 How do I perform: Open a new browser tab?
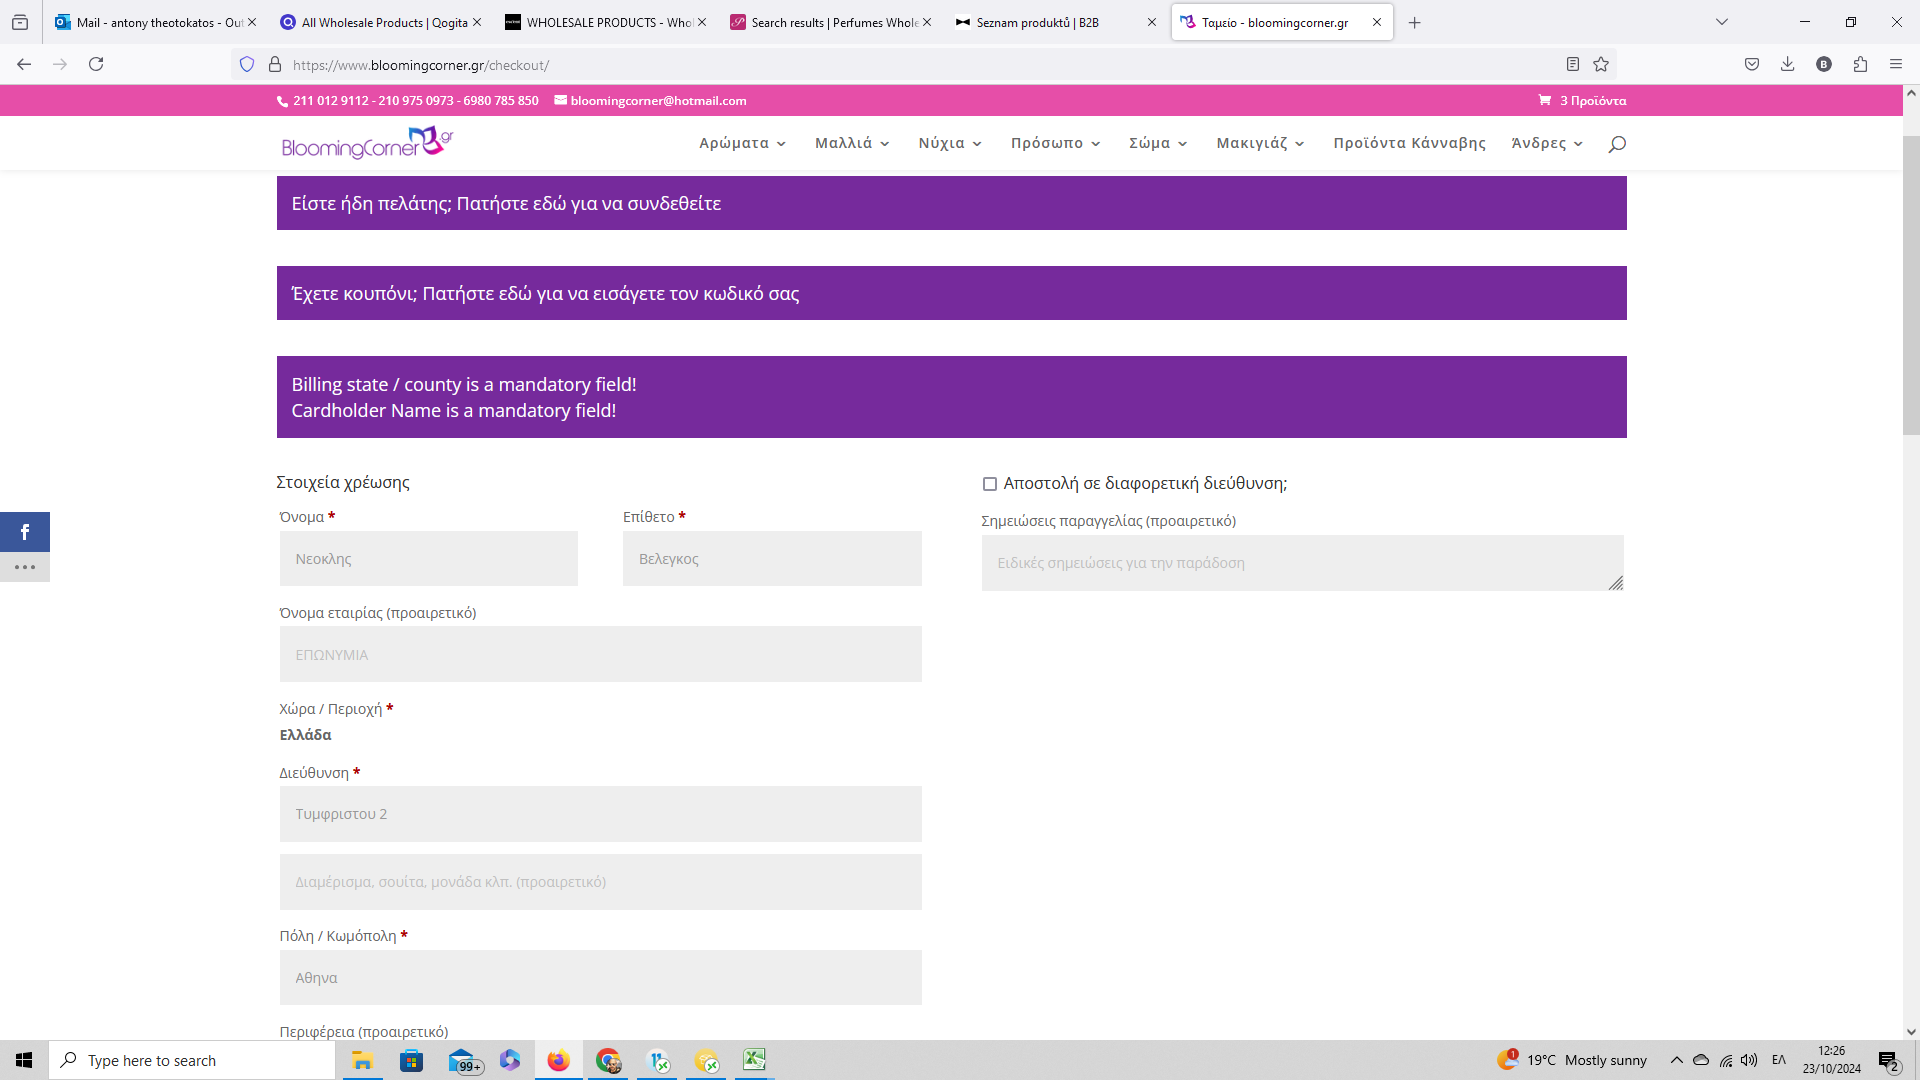[1414, 22]
